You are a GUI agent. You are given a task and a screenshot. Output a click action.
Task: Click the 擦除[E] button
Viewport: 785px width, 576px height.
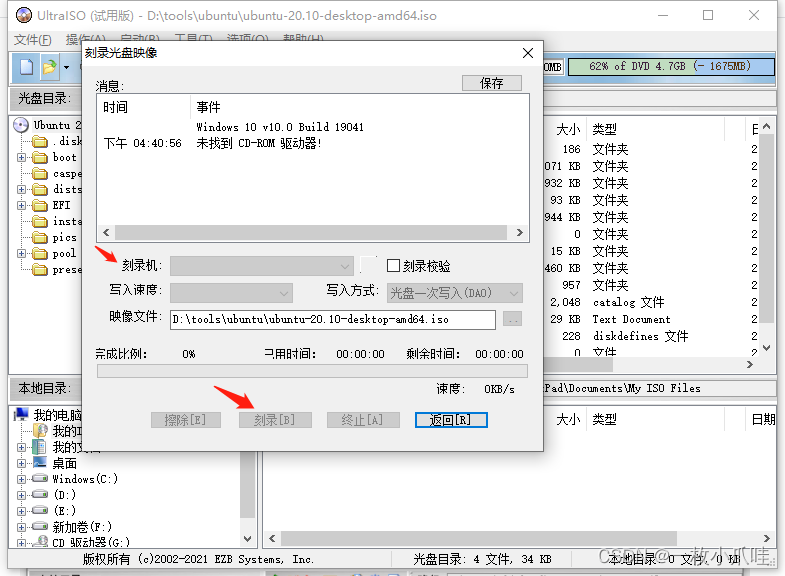186,420
